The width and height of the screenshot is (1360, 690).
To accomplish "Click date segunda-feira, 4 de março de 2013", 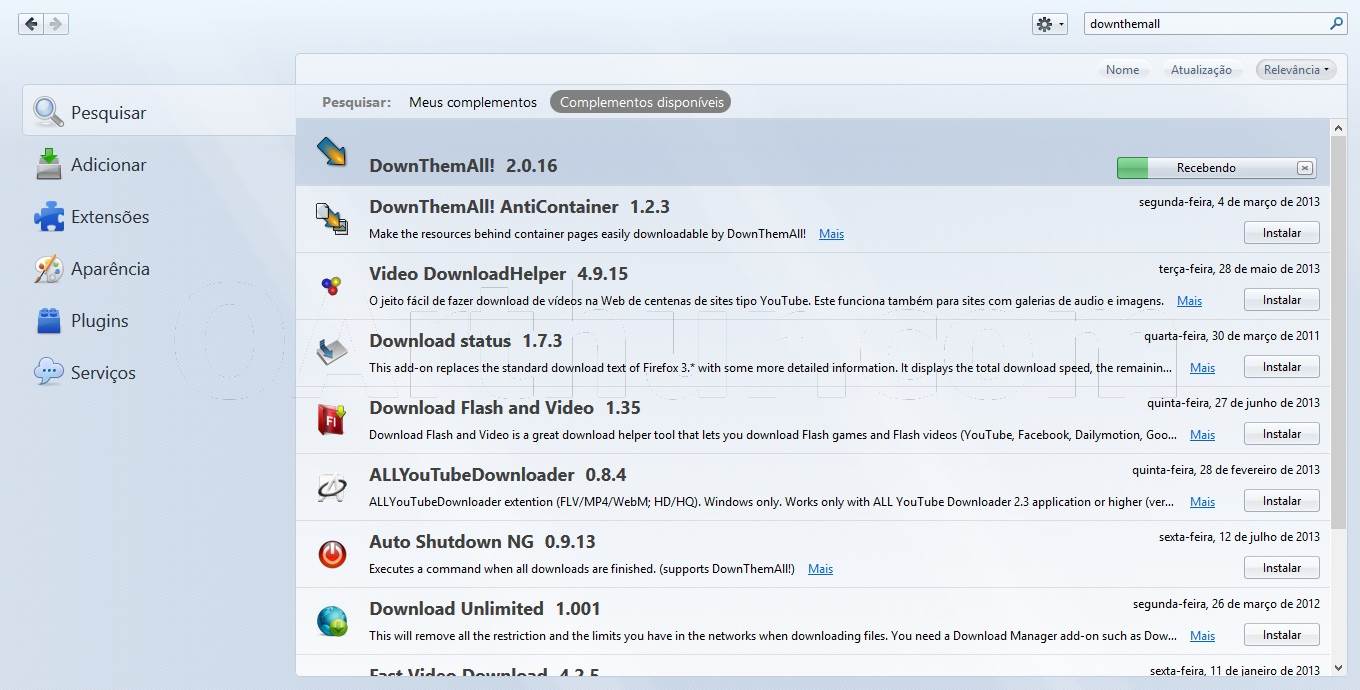I will [x=1229, y=202].
